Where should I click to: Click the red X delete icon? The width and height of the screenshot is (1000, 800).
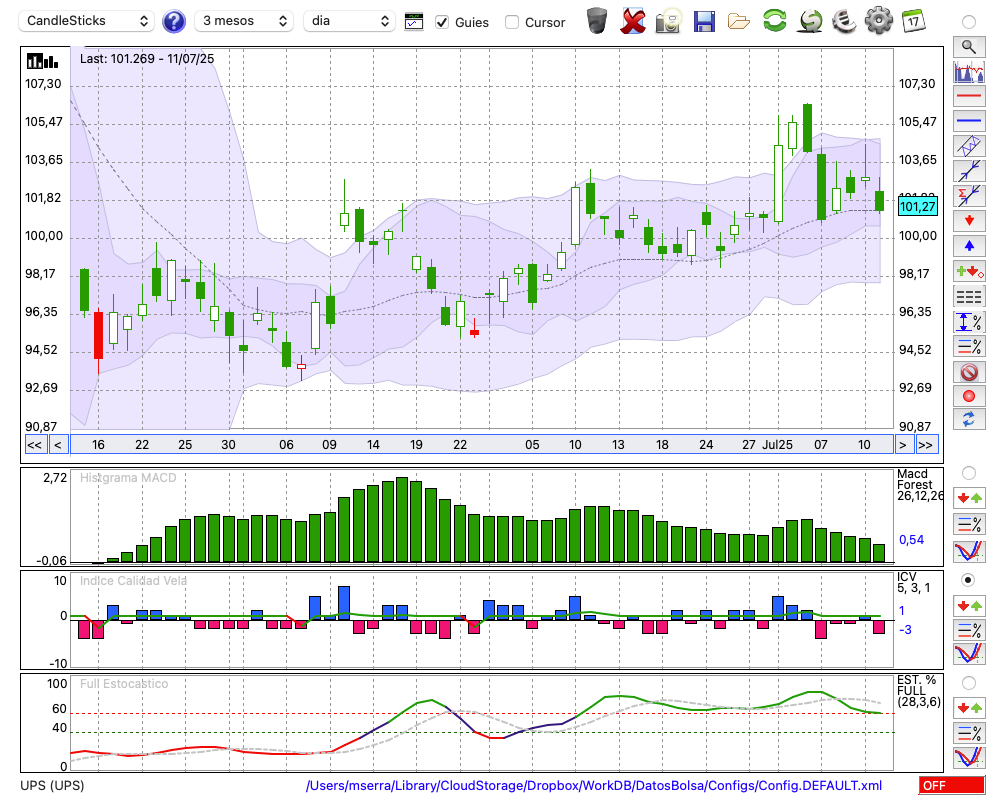(633, 21)
